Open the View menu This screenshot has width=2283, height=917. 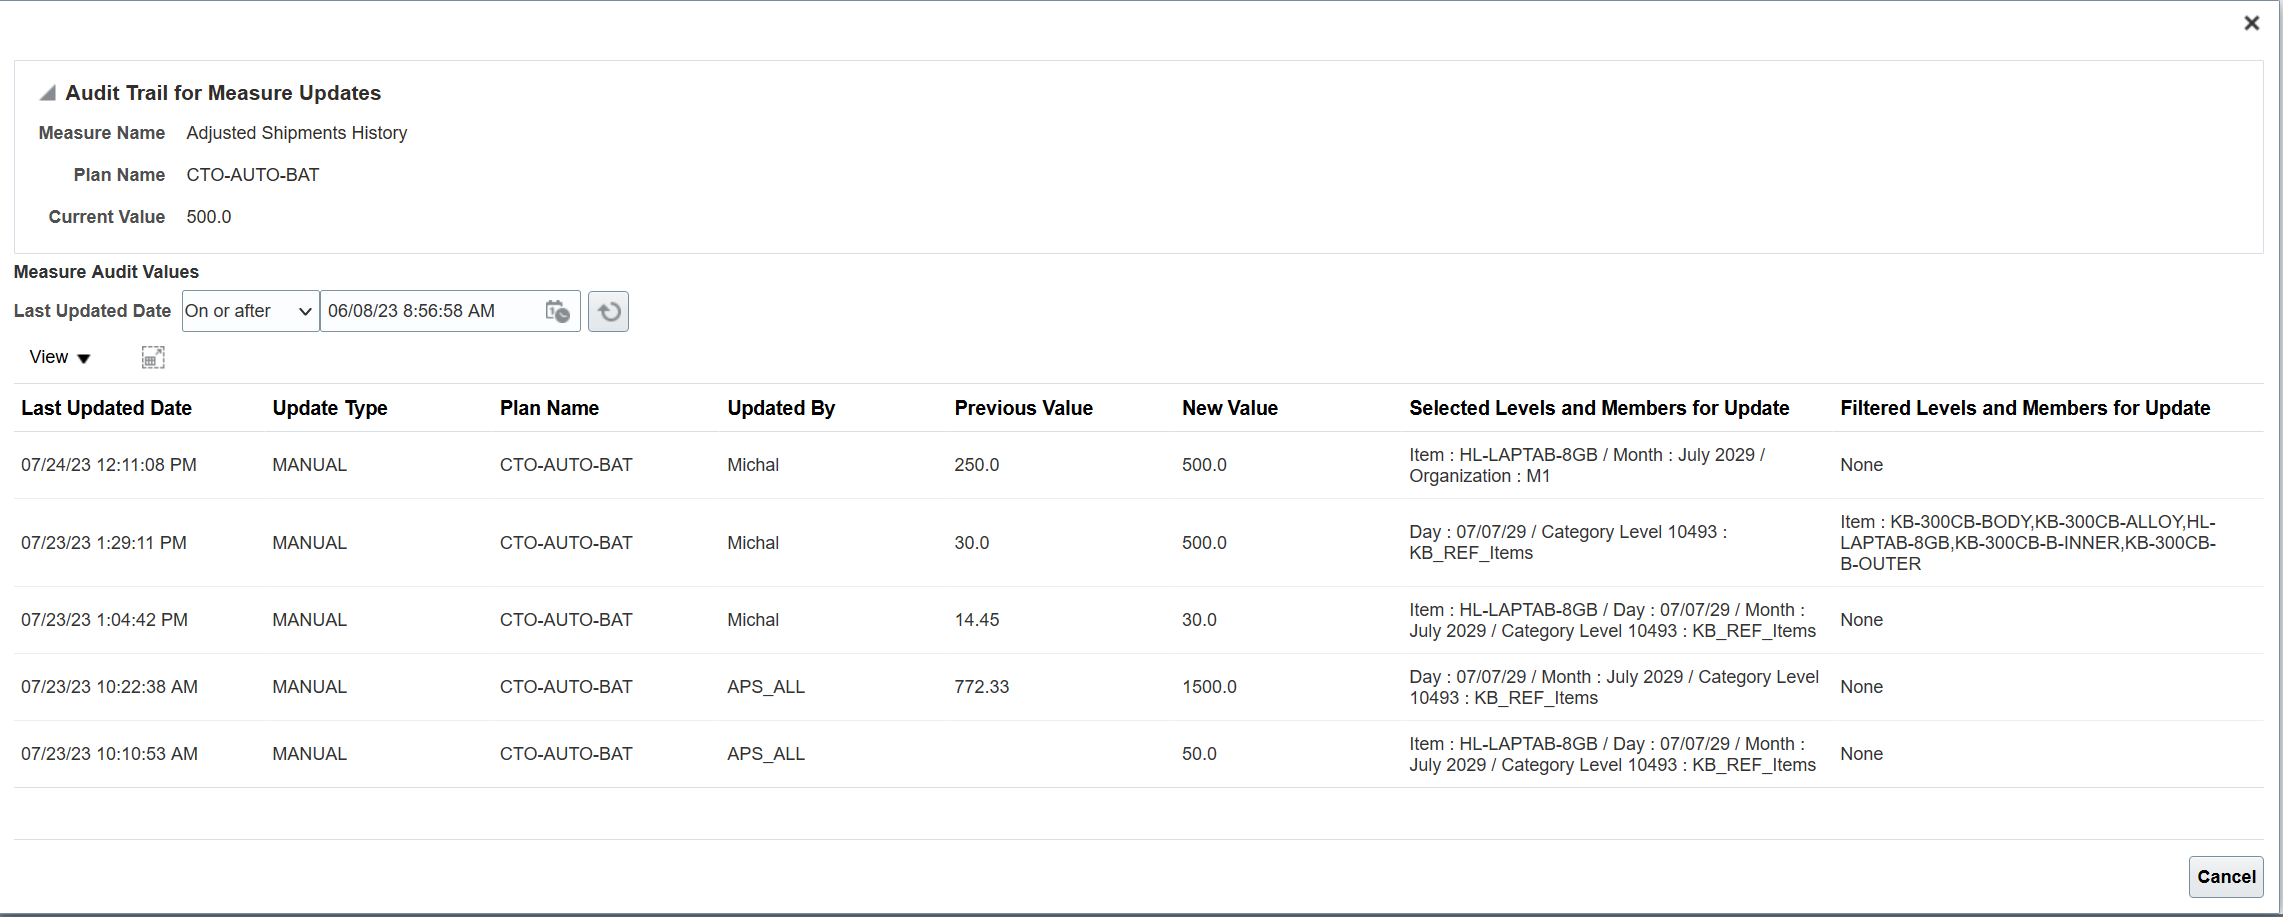point(59,358)
